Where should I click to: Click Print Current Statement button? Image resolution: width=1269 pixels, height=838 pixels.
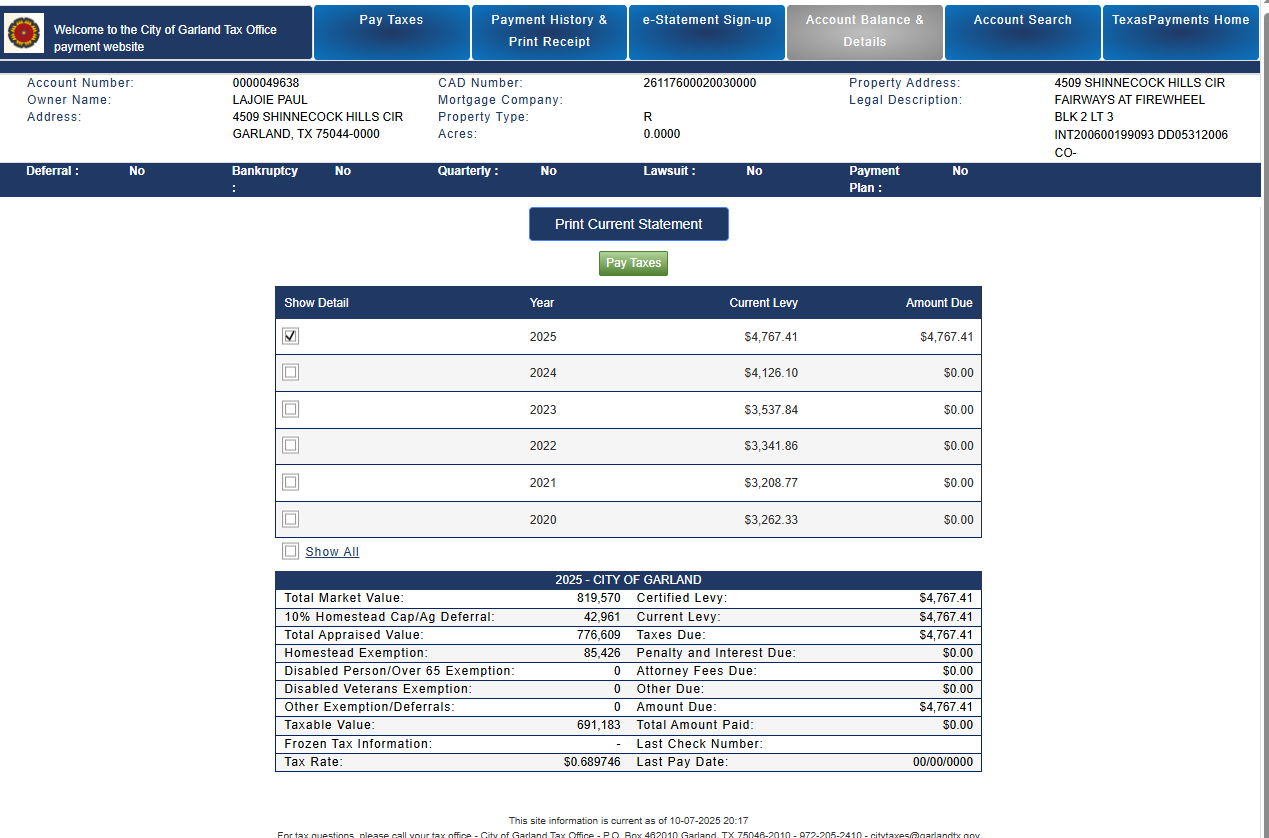point(628,224)
